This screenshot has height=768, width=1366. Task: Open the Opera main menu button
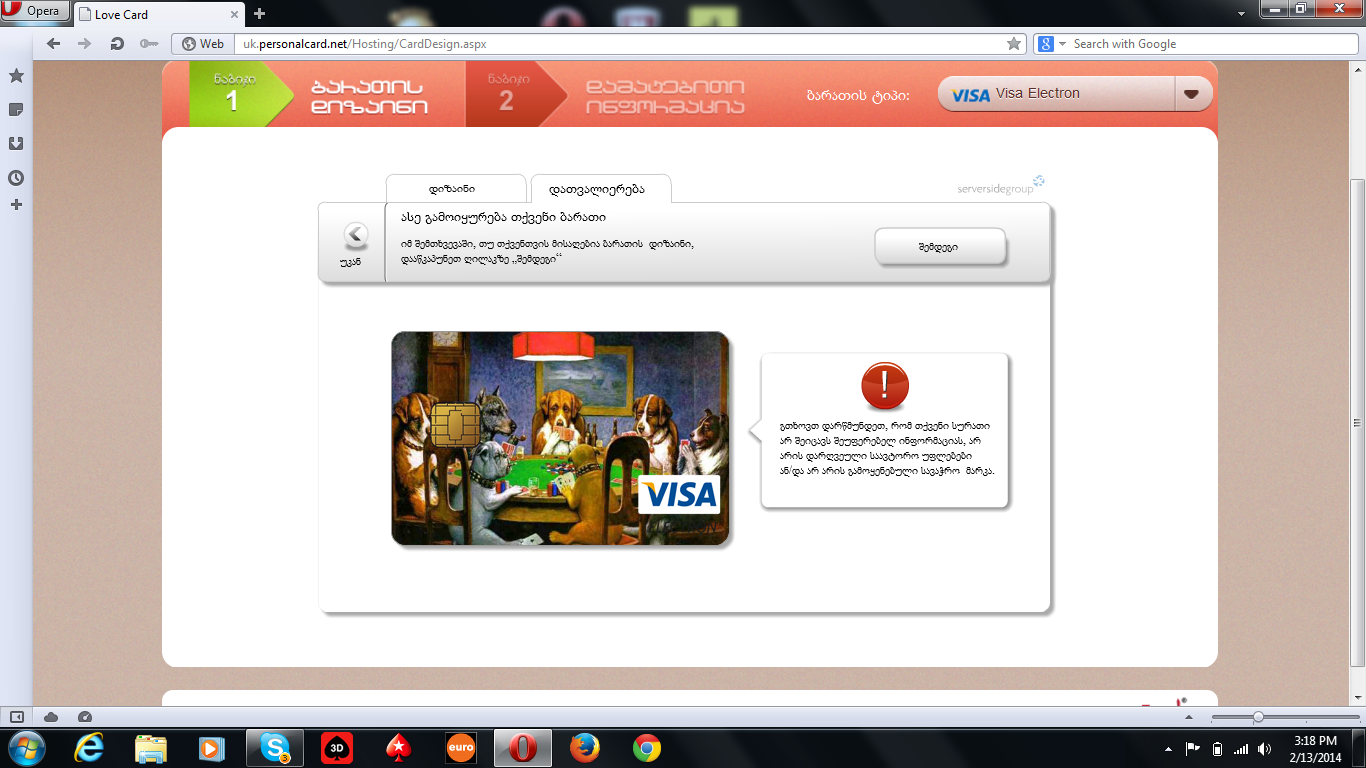tap(34, 12)
